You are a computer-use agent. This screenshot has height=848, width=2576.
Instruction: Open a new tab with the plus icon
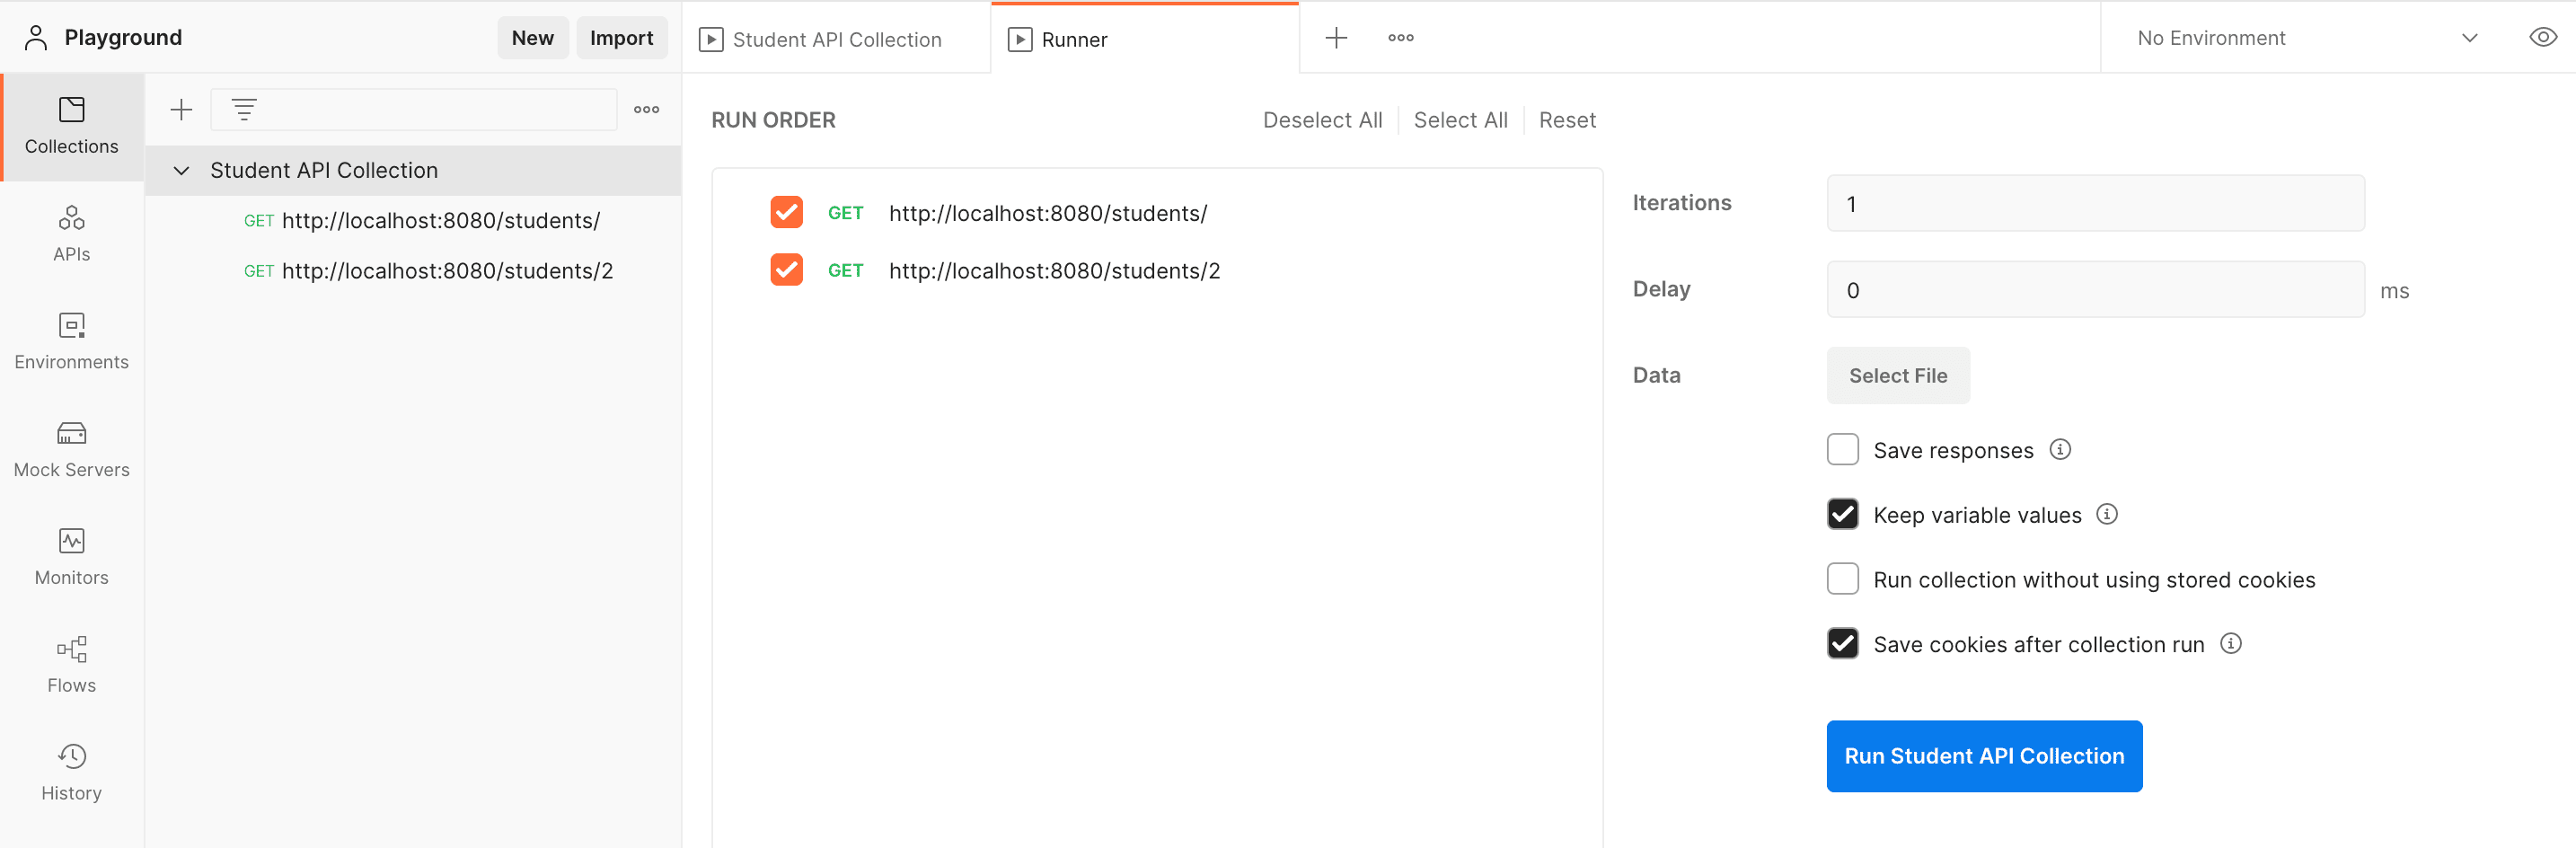click(x=1336, y=38)
